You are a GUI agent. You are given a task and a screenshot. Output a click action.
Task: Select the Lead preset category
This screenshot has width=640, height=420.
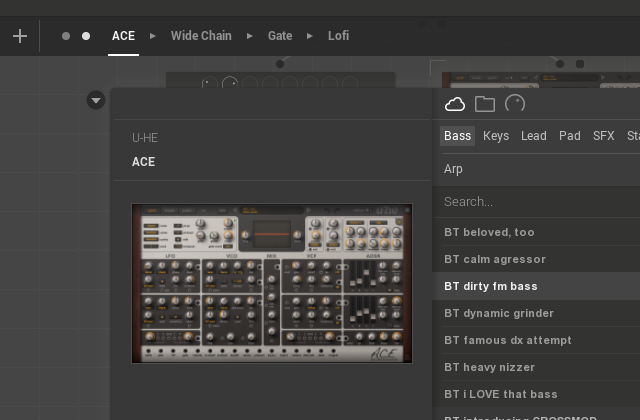click(534, 136)
